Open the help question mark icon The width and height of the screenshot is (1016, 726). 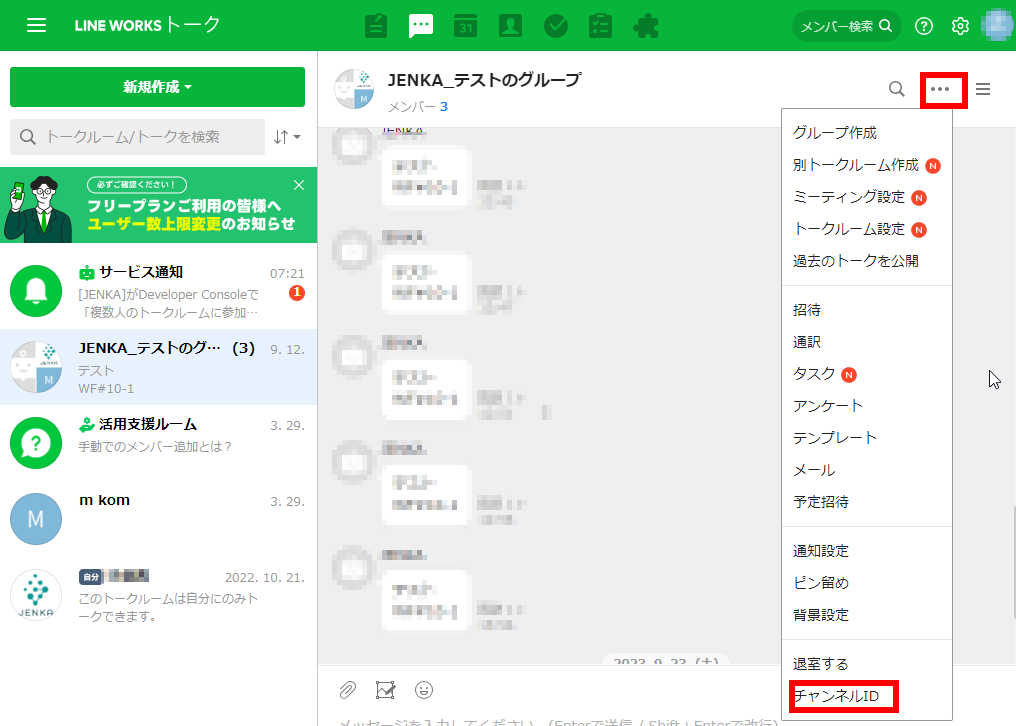click(924, 26)
